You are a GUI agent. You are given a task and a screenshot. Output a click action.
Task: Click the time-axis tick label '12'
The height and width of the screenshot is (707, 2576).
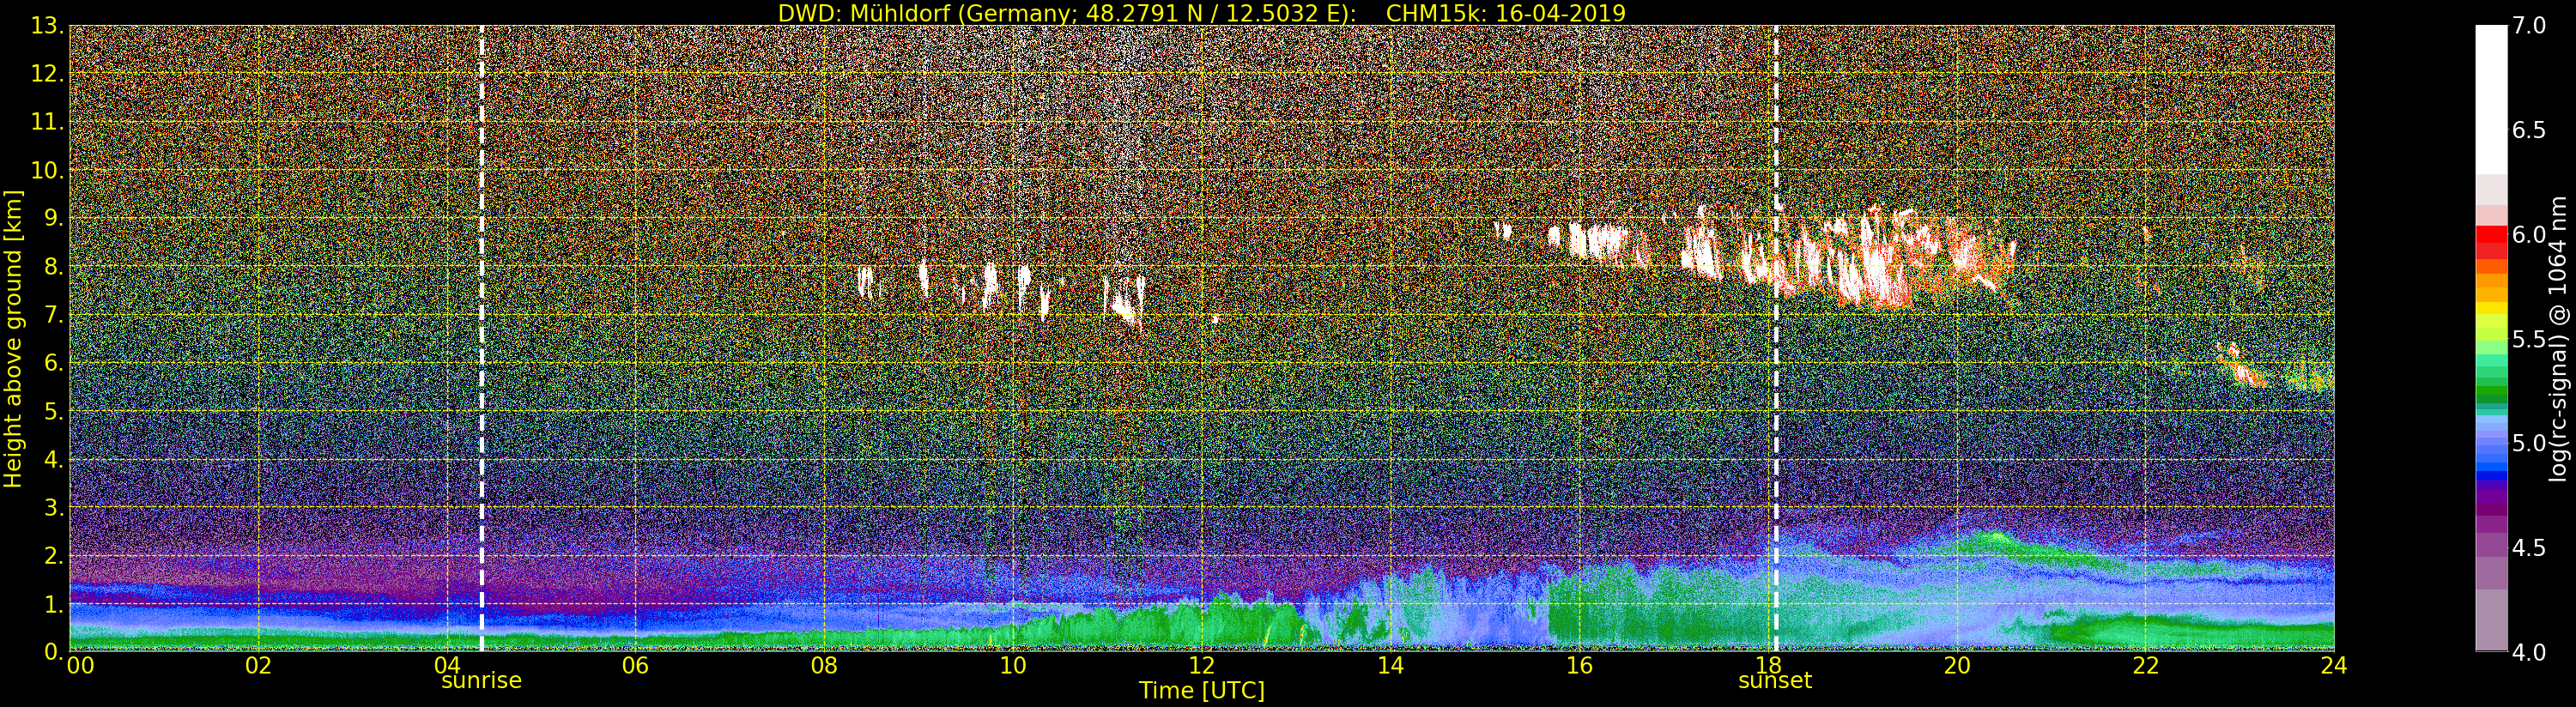[1201, 666]
